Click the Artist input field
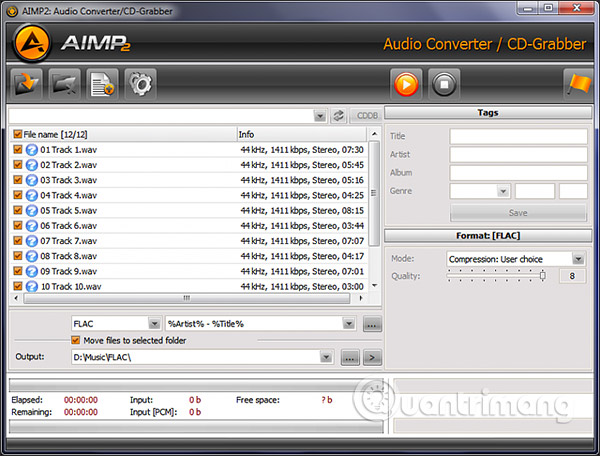This screenshot has width=600, height=456. (518, 155)
